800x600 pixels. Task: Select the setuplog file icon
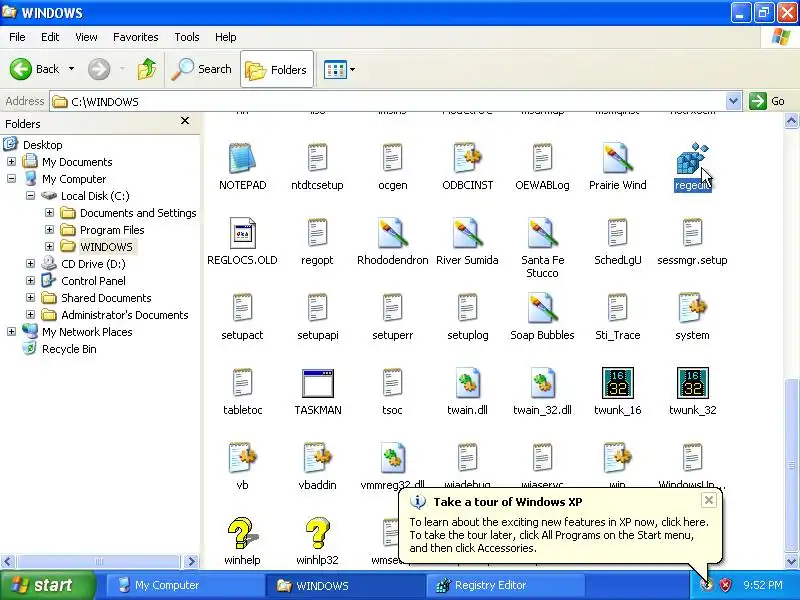(467, 308)
